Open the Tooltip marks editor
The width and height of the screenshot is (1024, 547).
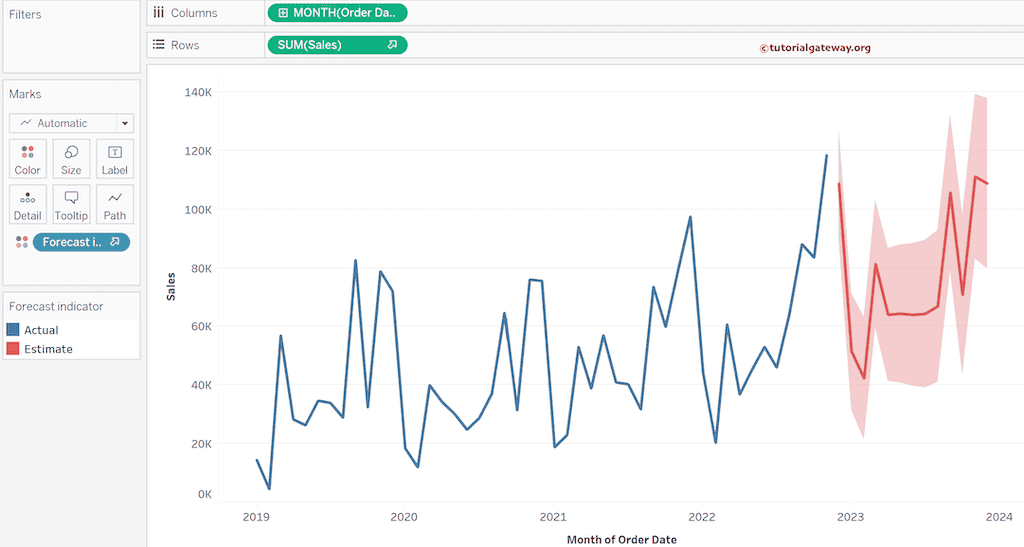(71, 204)
